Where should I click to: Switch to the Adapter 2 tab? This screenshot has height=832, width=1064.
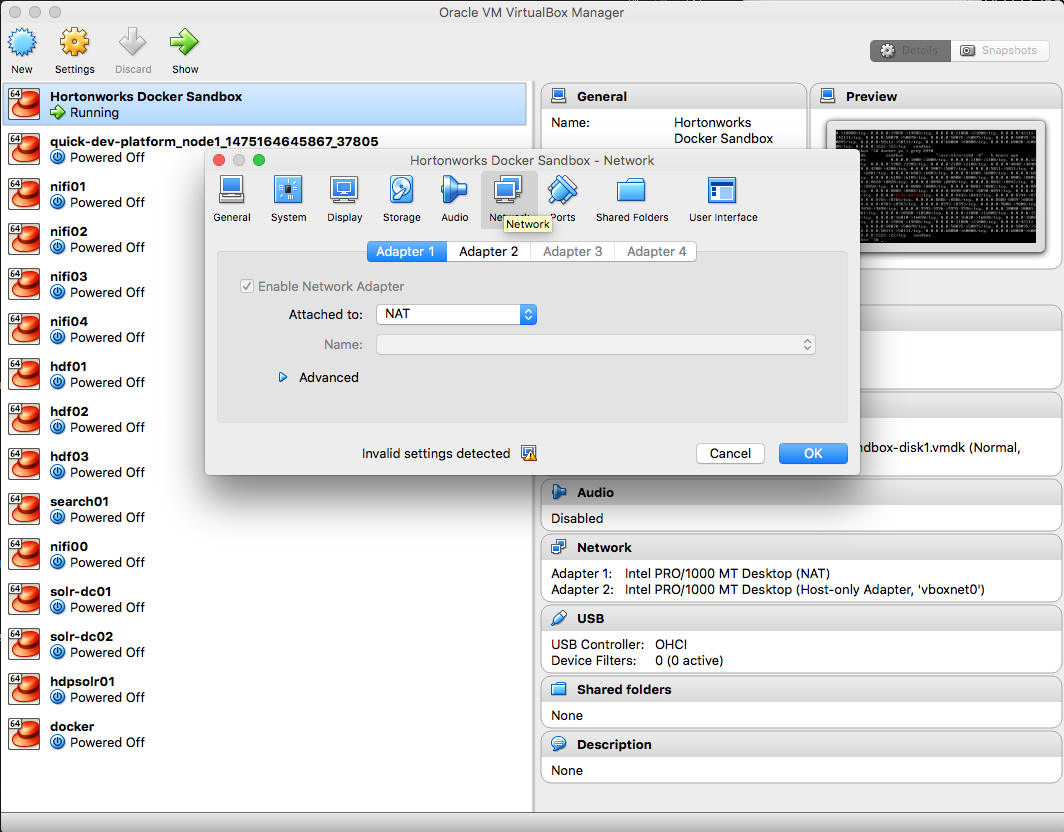[x=488, y=251]
